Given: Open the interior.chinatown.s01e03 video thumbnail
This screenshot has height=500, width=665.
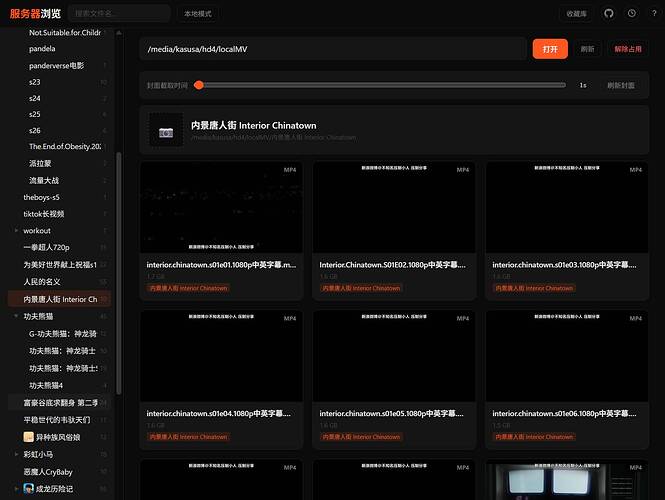Looking at the screenshot, I should (567, 207).
